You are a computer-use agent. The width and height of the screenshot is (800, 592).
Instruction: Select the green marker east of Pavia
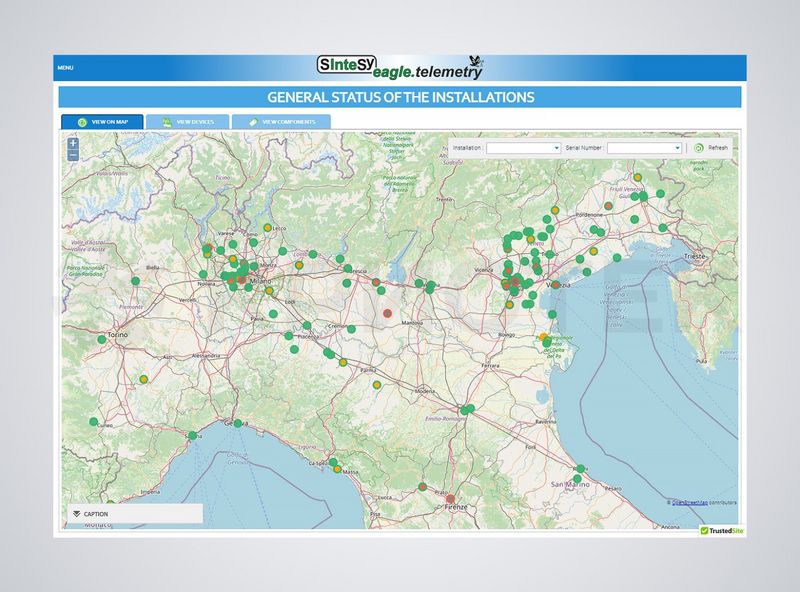tap(273, 314)
